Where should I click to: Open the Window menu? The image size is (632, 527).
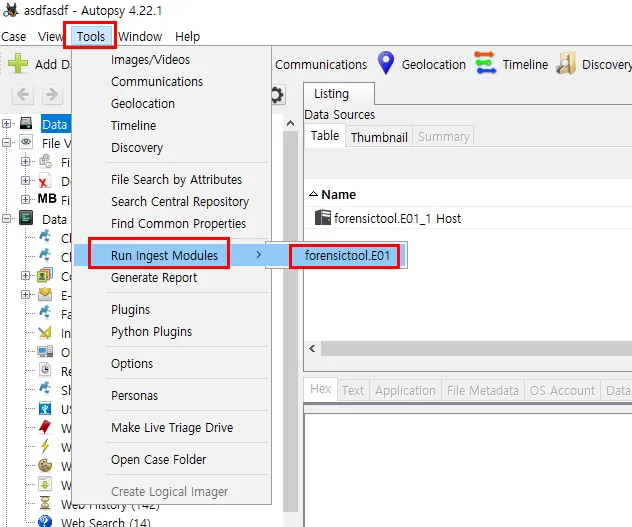[140, 37]
